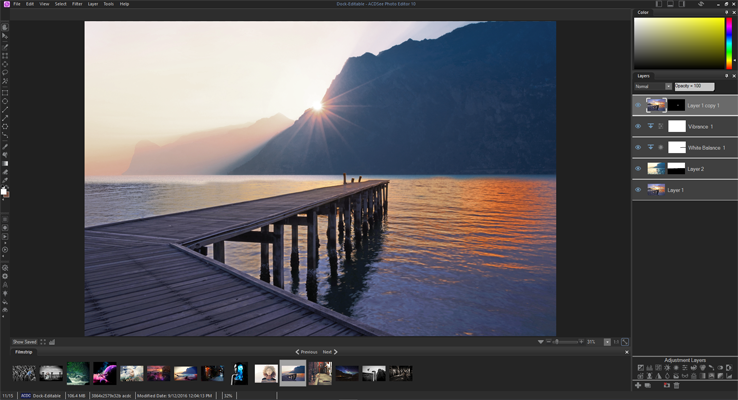This screenshot has width=738, height=400.
Task: Go to Next image in filmstrip
Action: (330, 352)
